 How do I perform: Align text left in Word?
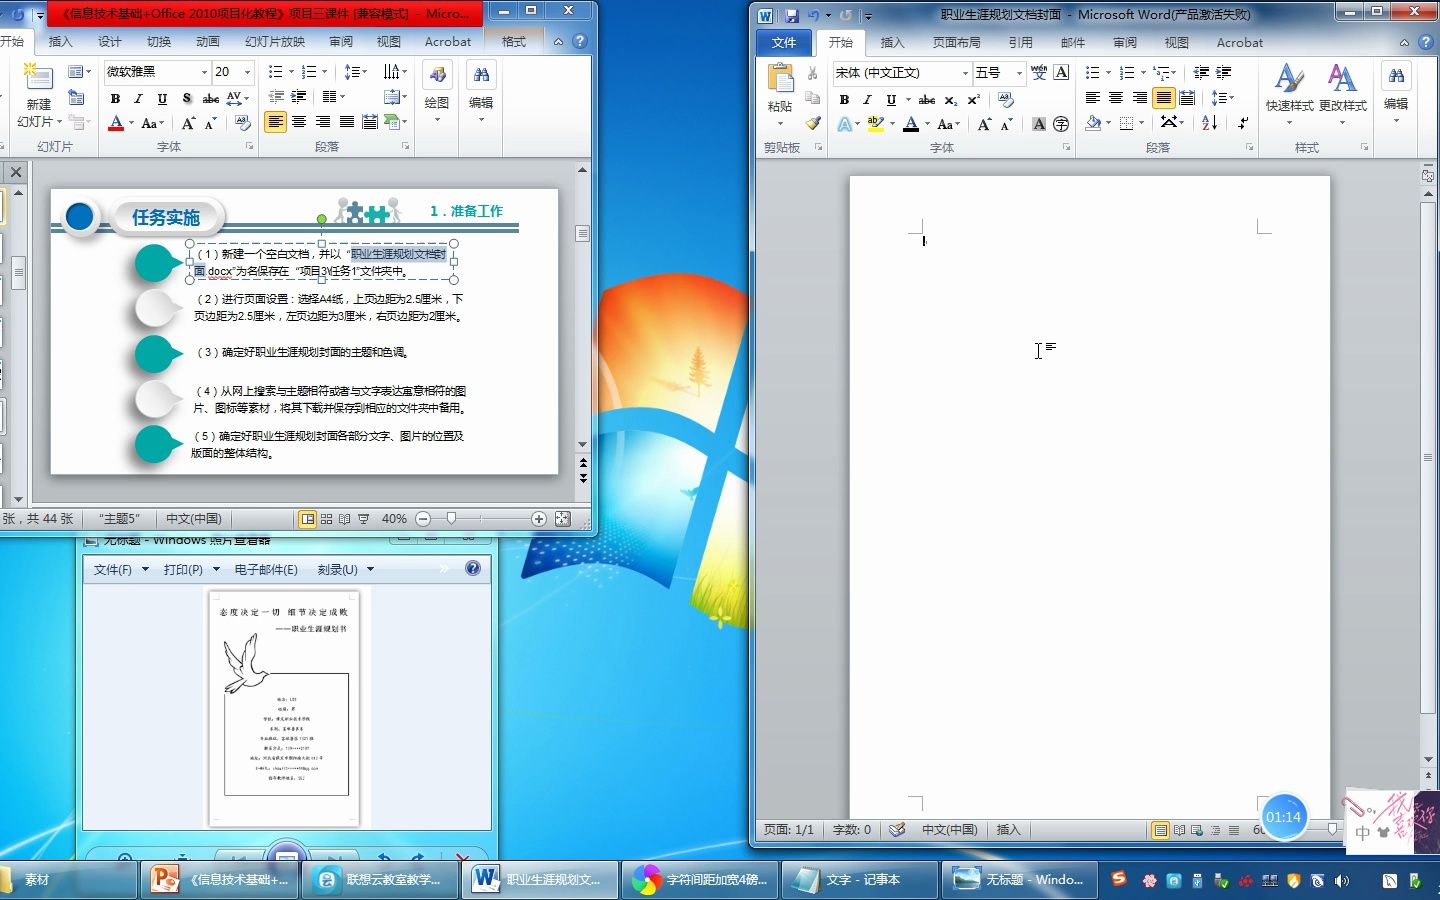(1093, 98)
